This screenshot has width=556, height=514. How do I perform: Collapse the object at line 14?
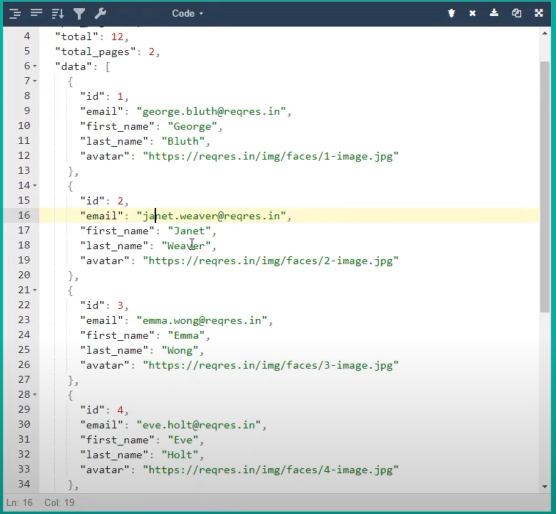coord(35,185)
